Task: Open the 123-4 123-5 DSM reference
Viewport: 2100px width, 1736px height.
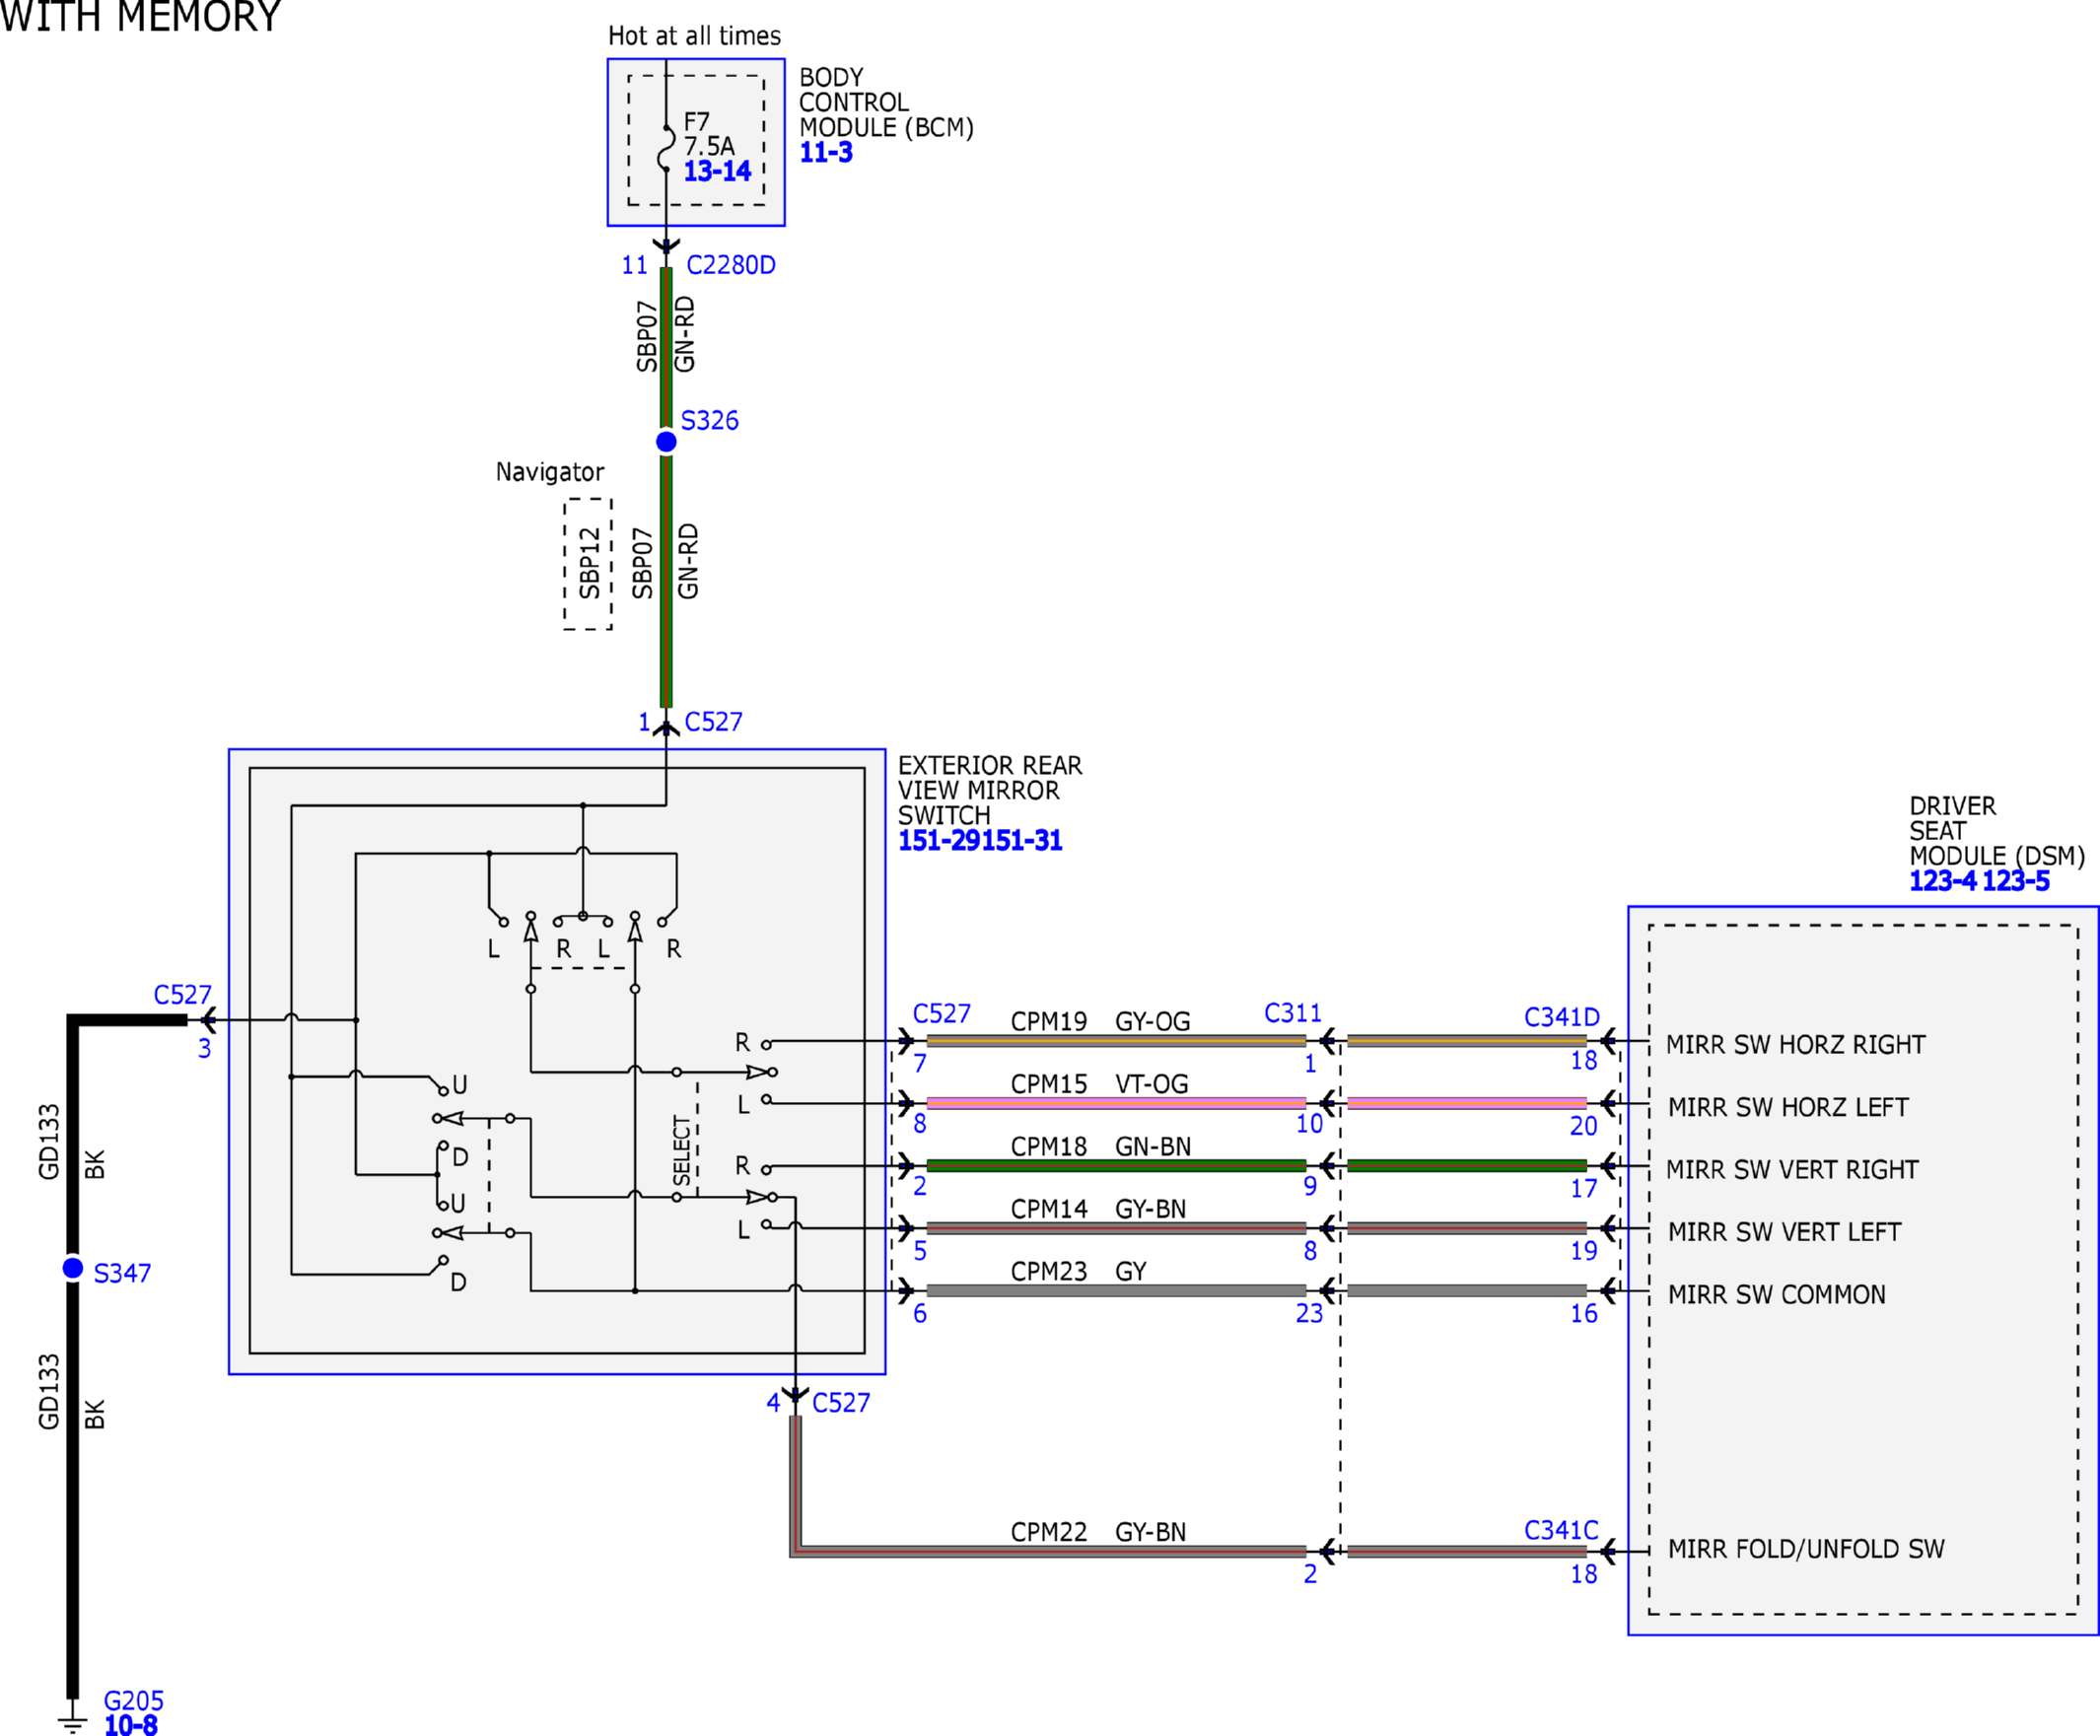Action: (x=1979, y=881)
